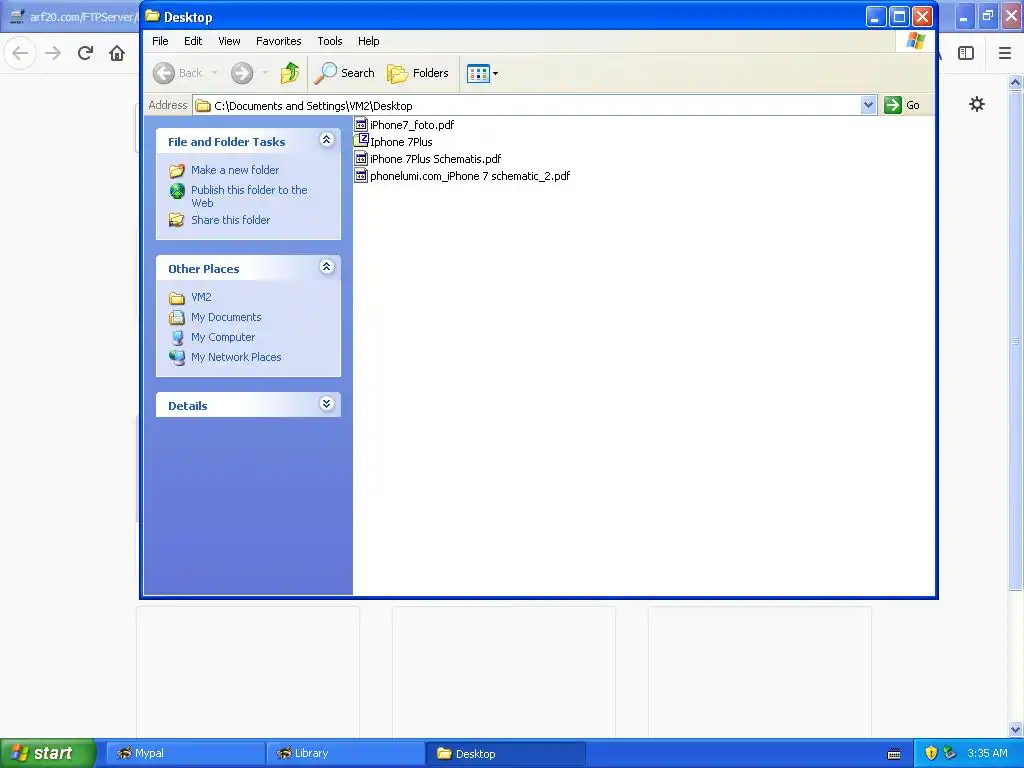This screenshot has width=1024, height=768.
Task: Go to My Computer
Action: click(x=223, y=337)
